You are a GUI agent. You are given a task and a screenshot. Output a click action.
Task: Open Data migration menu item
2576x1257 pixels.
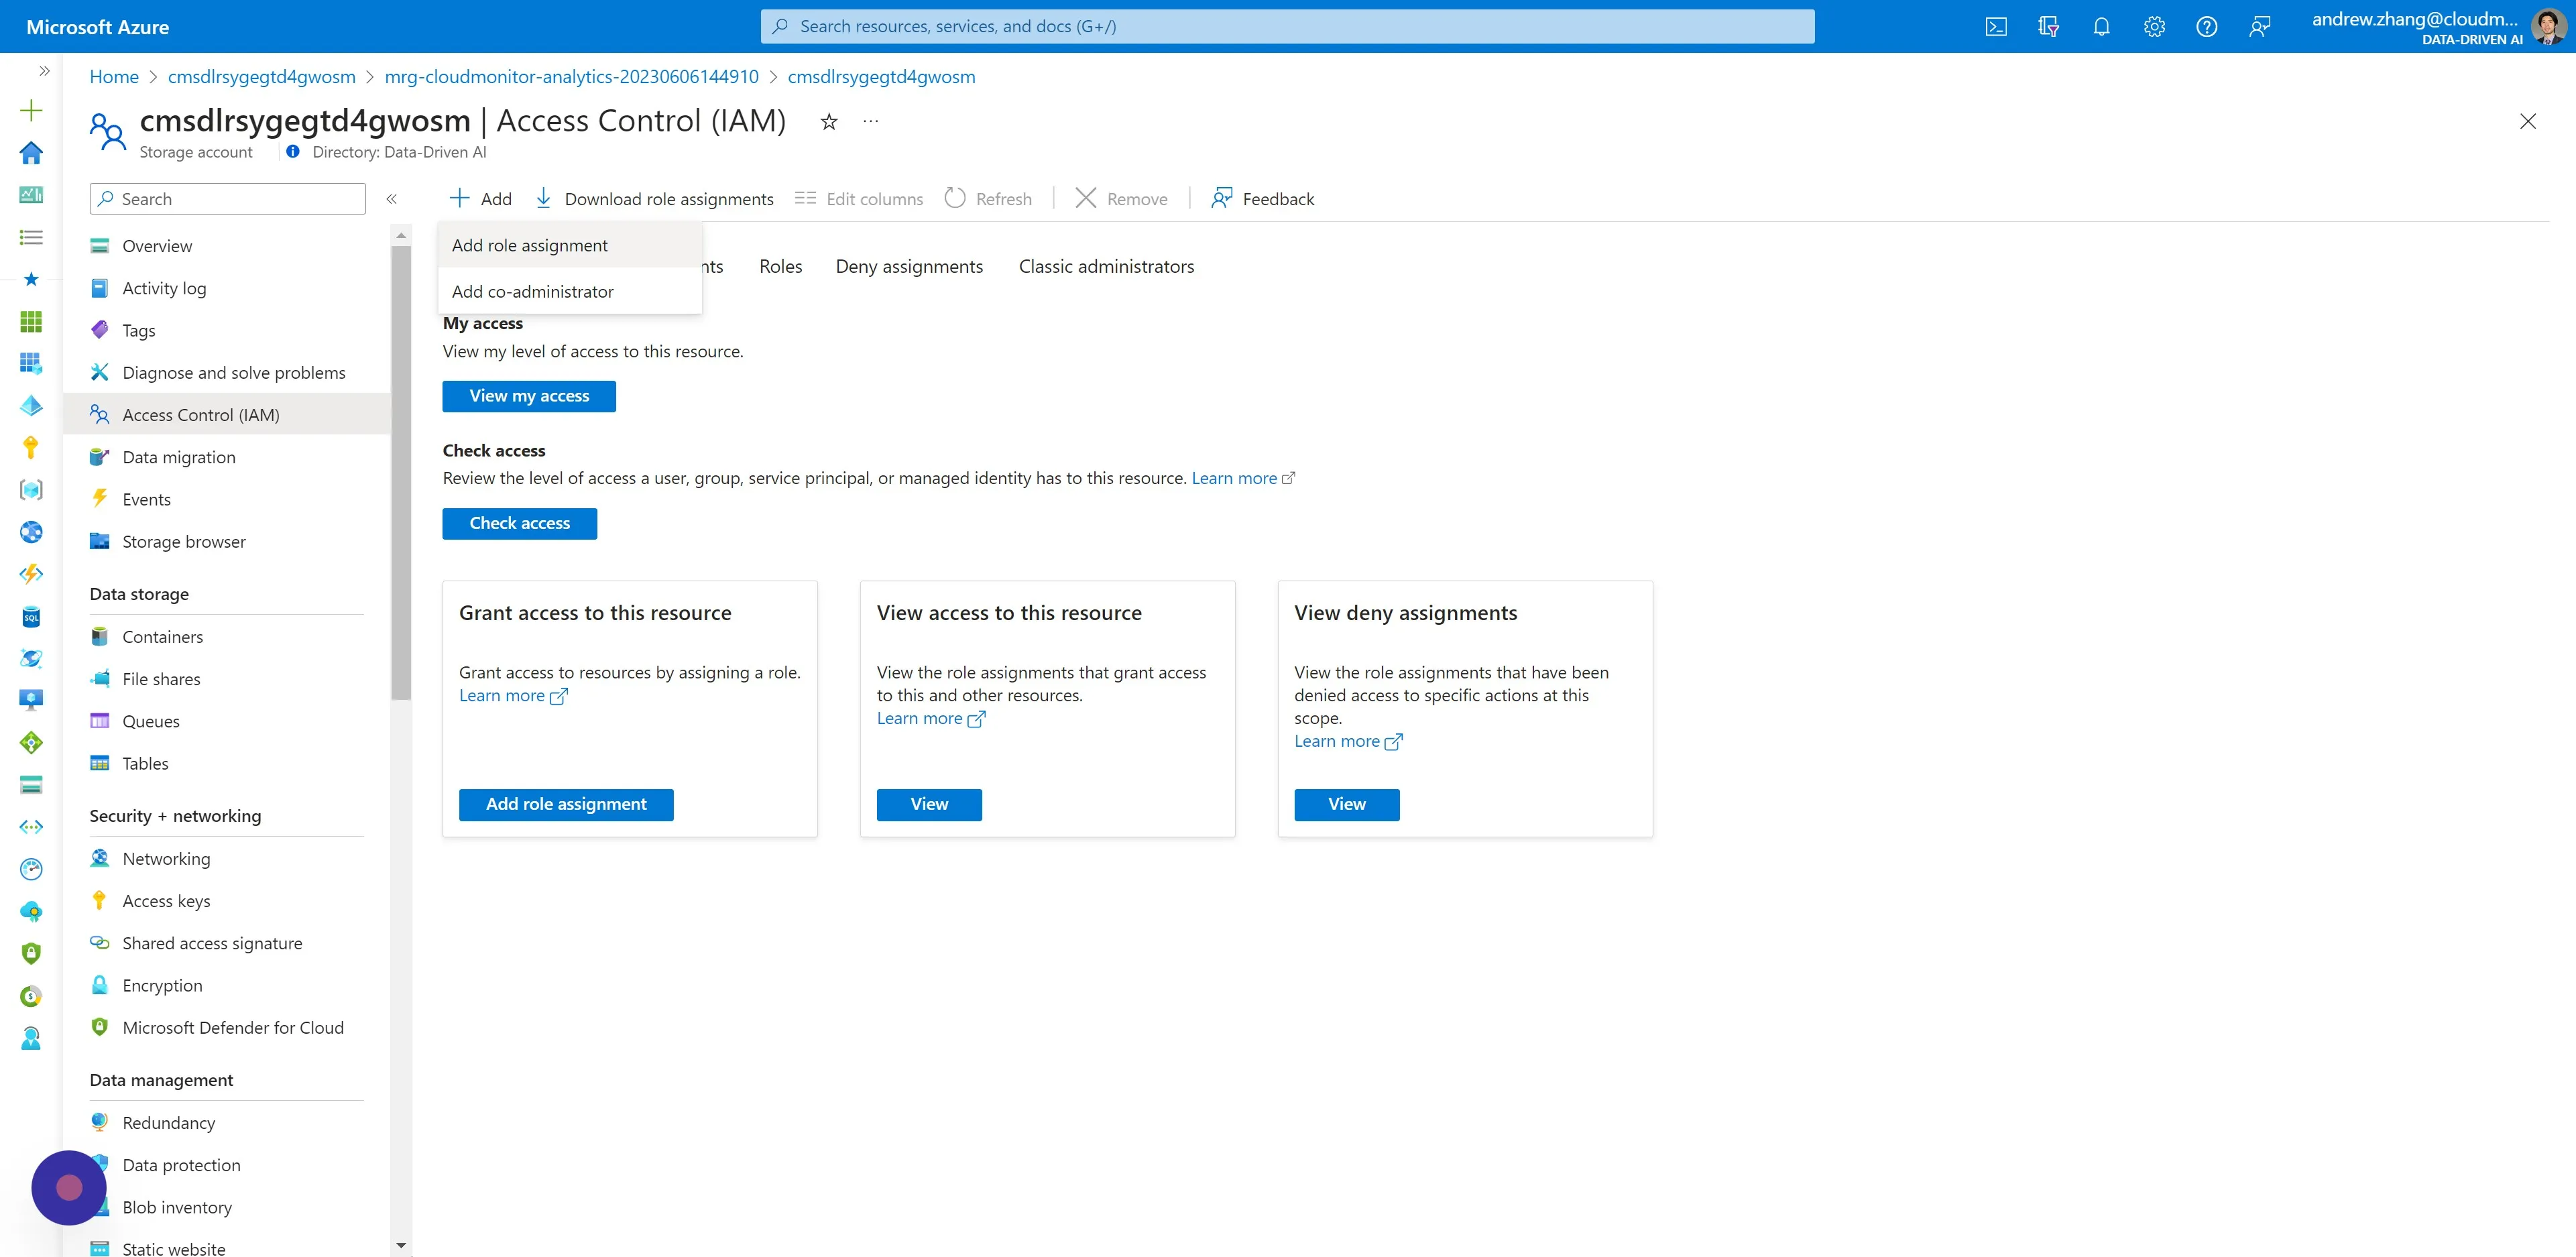pyautogui.click(x=227, y=457)
